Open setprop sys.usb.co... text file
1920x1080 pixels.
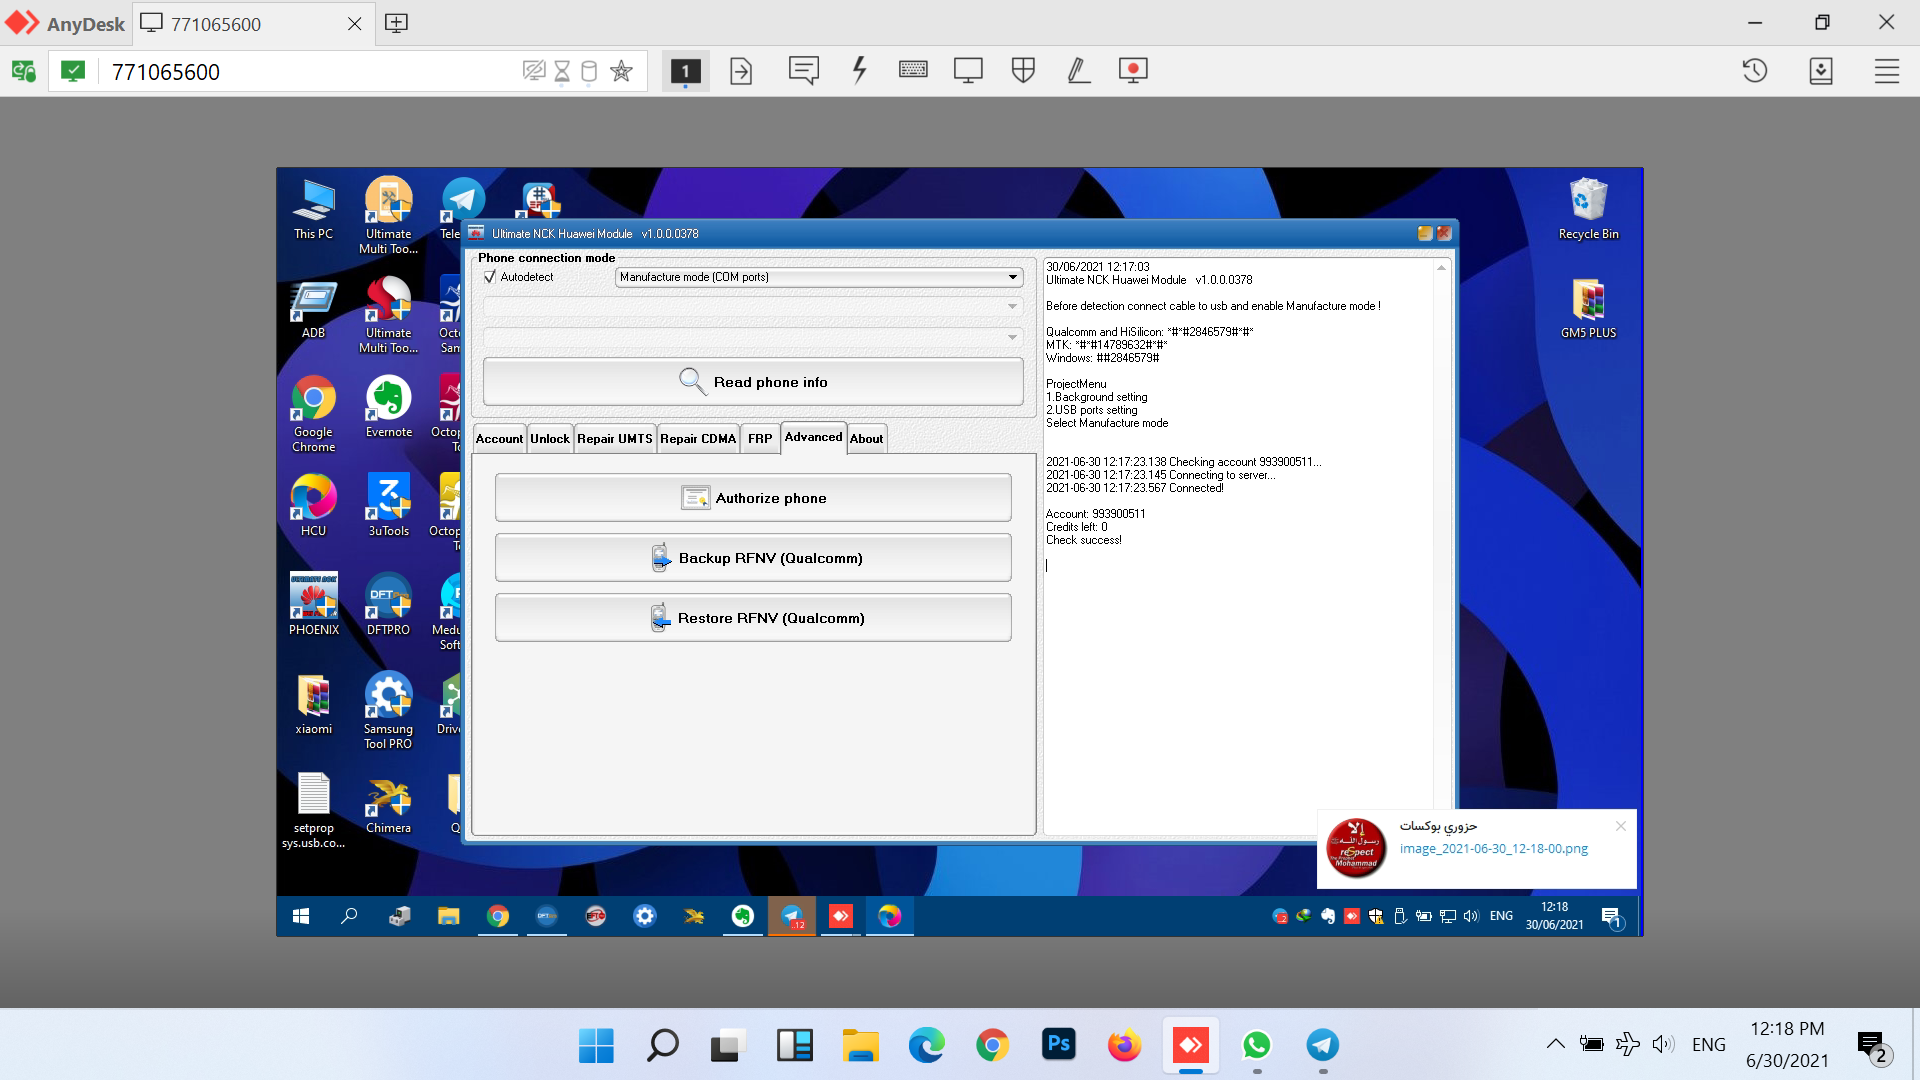point(313,810)
